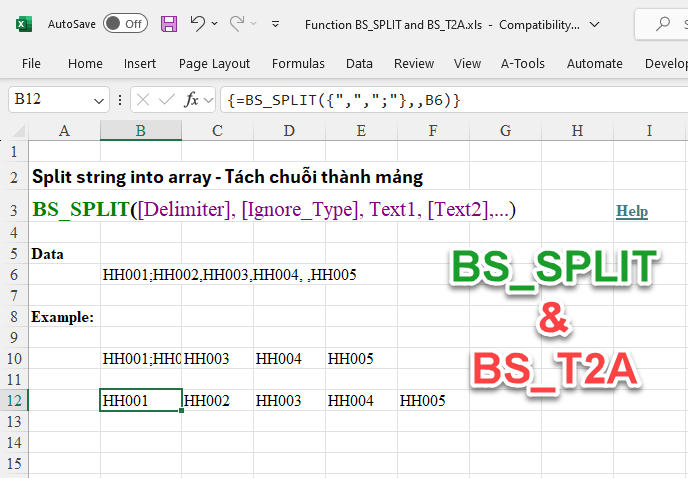Click HH003 in row 10

[206, 359]
